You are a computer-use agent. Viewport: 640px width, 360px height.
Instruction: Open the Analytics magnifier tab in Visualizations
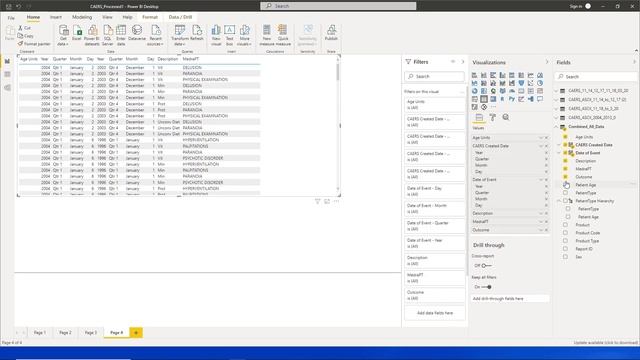pos(506,118)
